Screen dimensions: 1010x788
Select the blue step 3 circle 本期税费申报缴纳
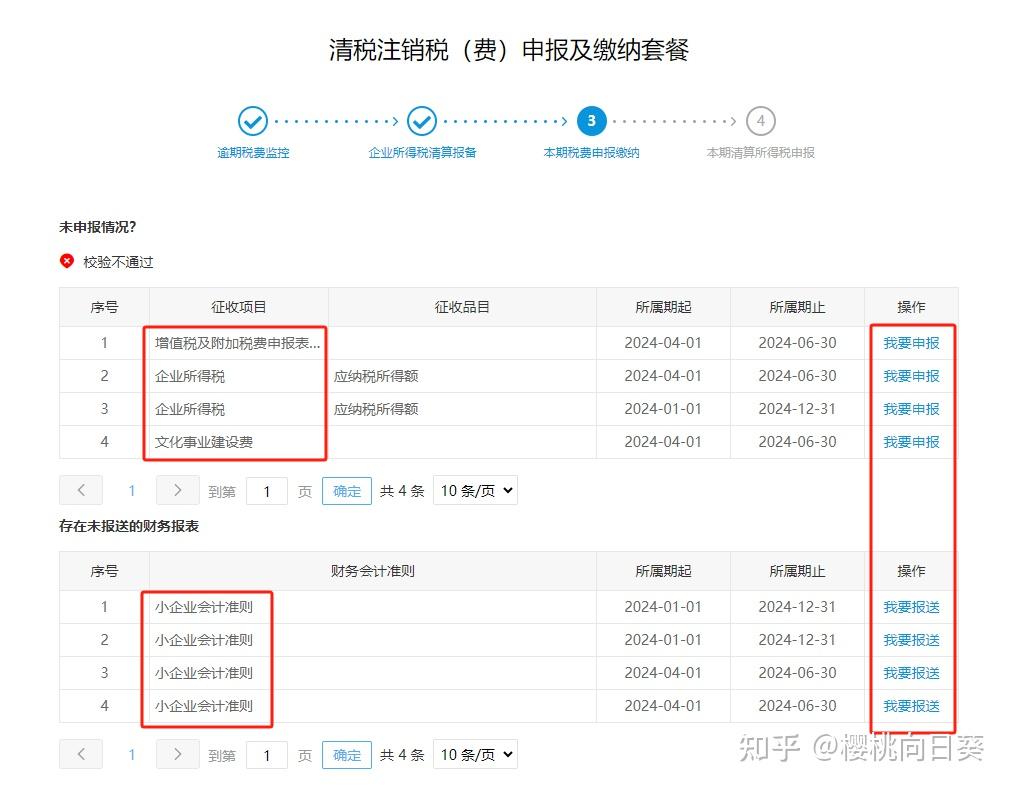[x=591, y=120]
